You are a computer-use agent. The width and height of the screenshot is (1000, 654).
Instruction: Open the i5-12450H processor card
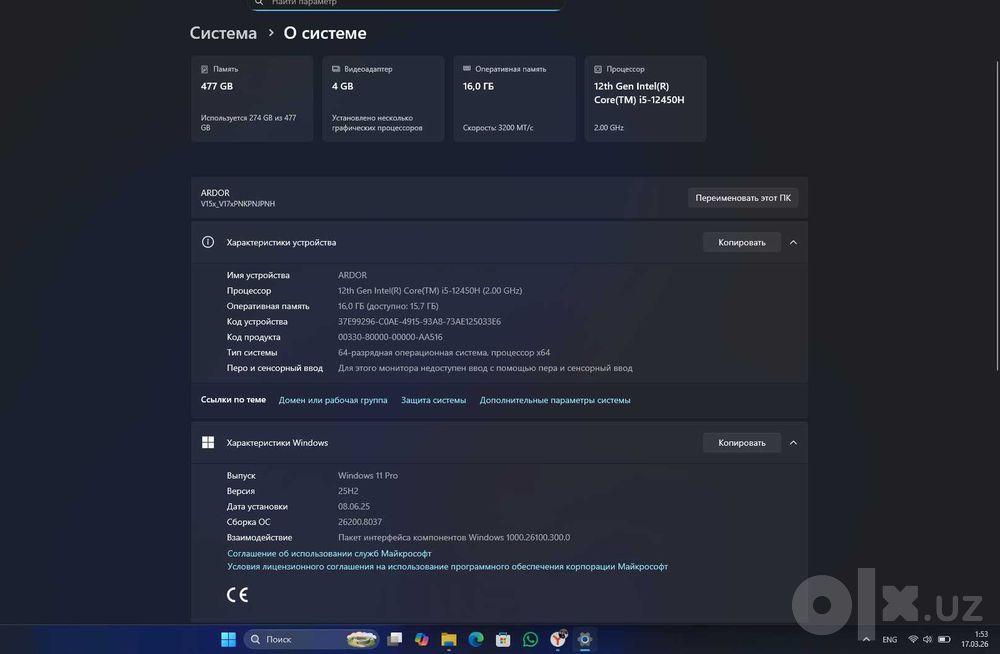pos(645,98)
